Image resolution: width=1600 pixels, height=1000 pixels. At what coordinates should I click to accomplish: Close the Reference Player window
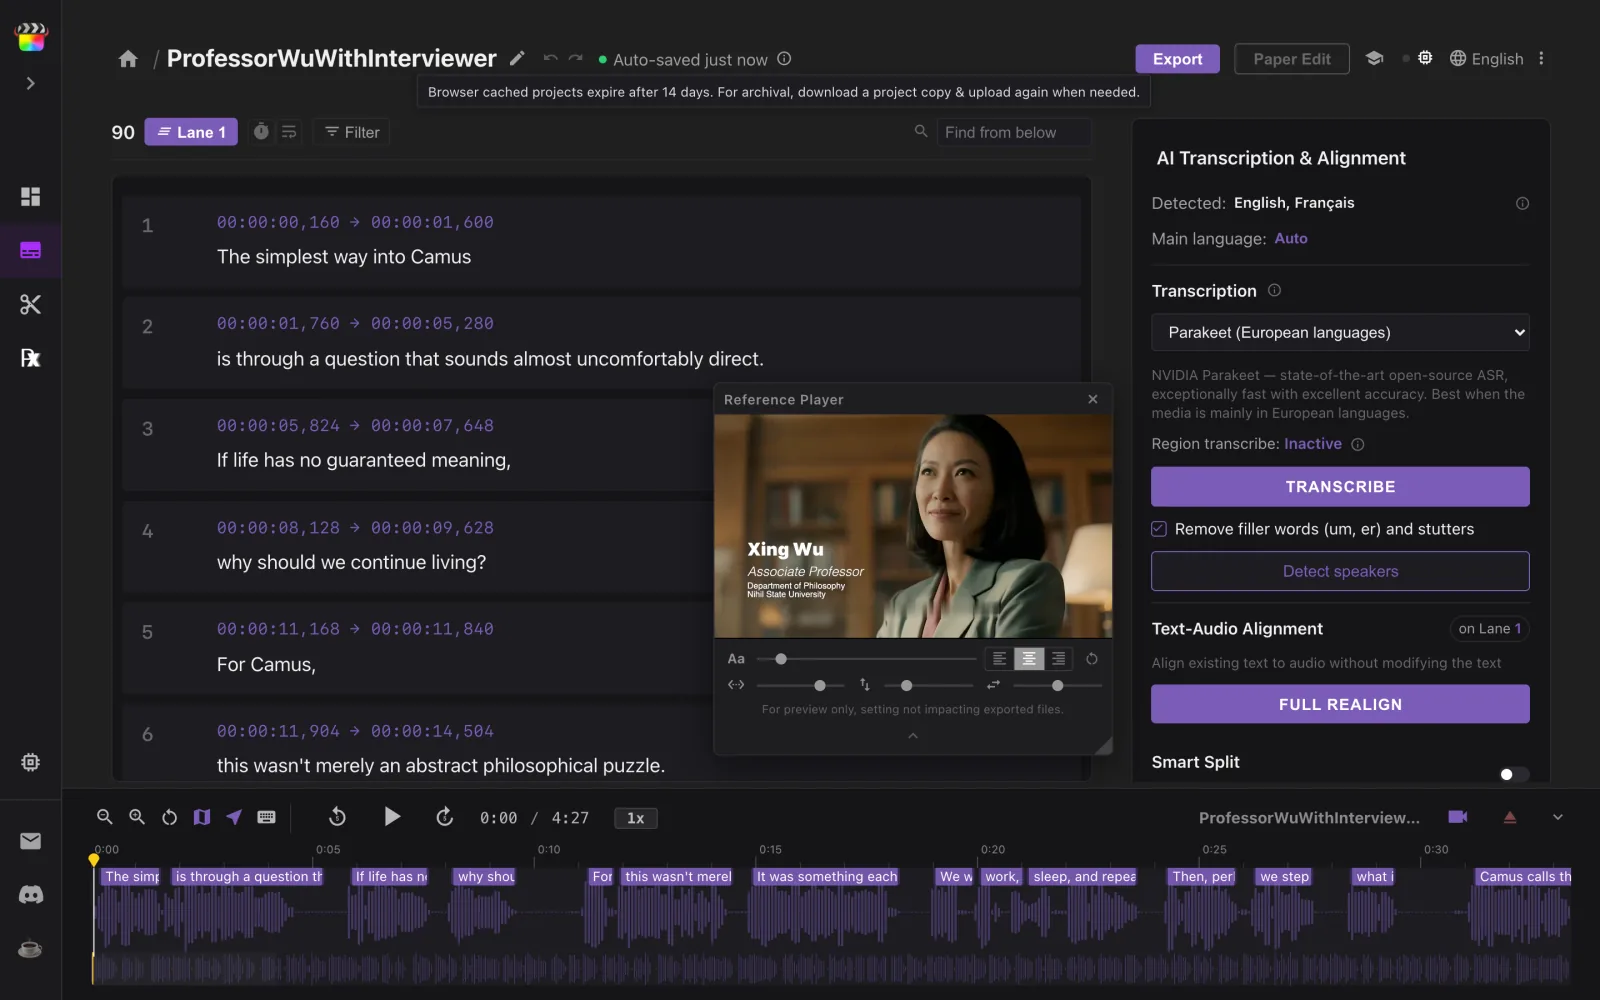click(1093, 399)
